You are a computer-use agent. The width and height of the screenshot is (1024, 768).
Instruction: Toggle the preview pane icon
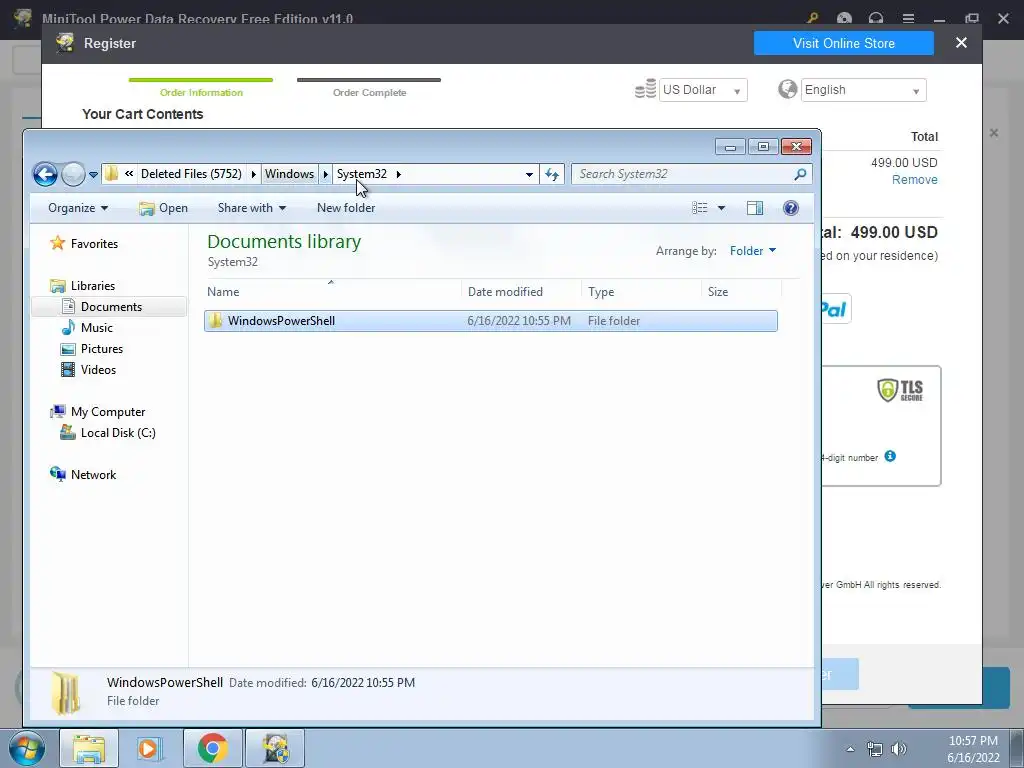[755, 208]
